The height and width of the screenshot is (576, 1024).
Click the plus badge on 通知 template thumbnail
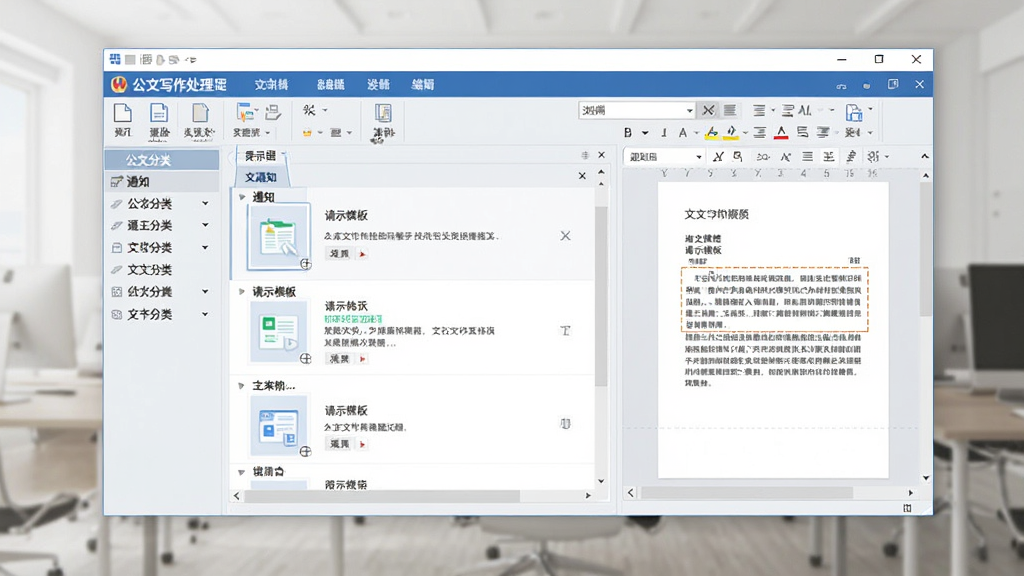pyautogui.click(x=306, y=264)
